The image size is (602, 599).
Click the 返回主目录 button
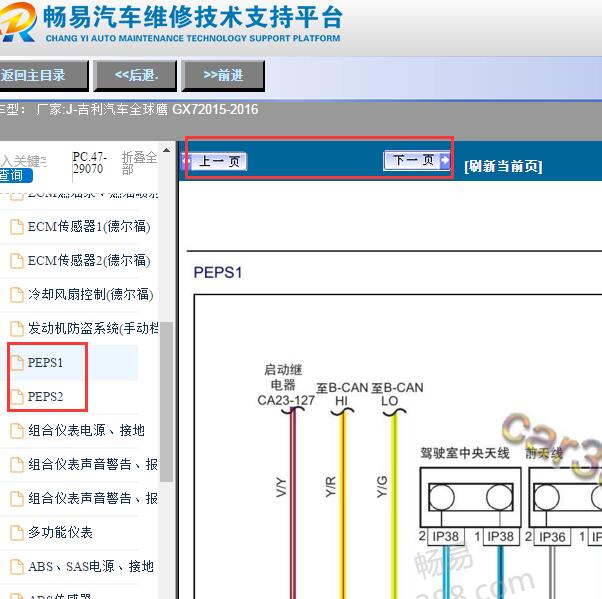click(43, 76)
